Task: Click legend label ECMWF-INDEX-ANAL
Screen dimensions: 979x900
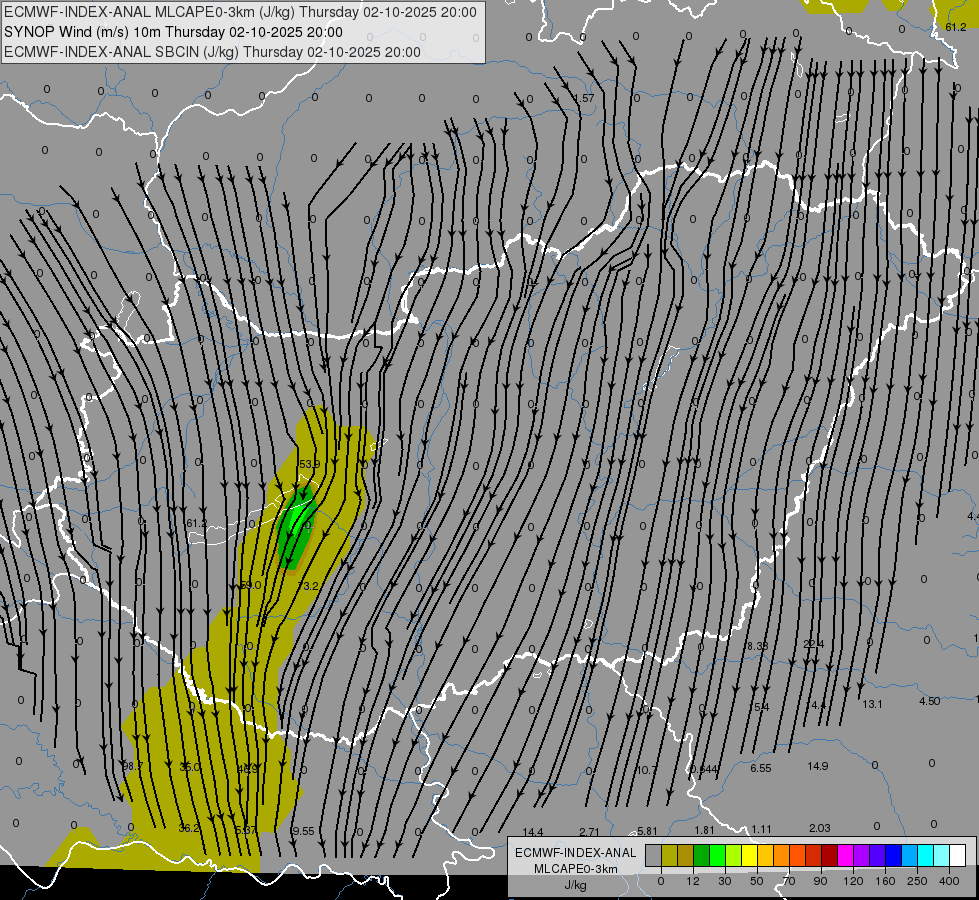Action: pos(576,853)
